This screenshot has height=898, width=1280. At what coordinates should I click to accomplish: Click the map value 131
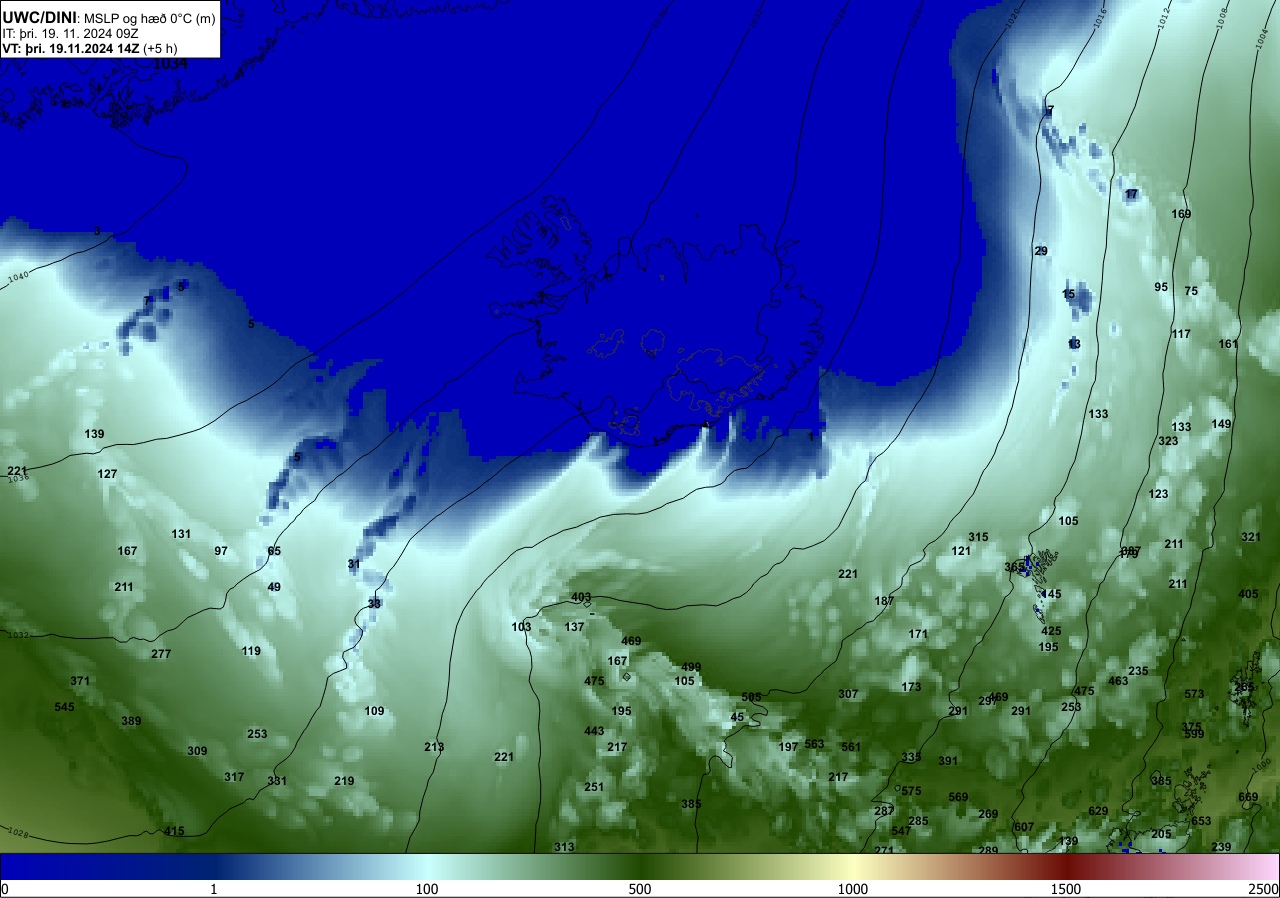pyautogui.click(x=181, y=534)
